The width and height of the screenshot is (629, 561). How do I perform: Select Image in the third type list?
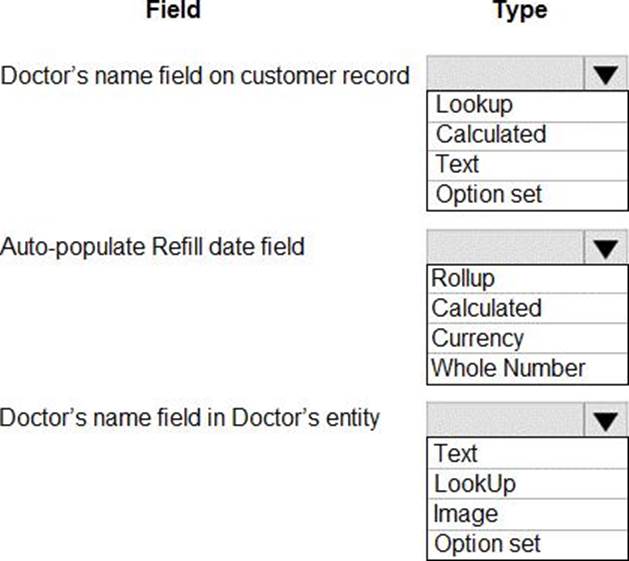pos(464,514)
